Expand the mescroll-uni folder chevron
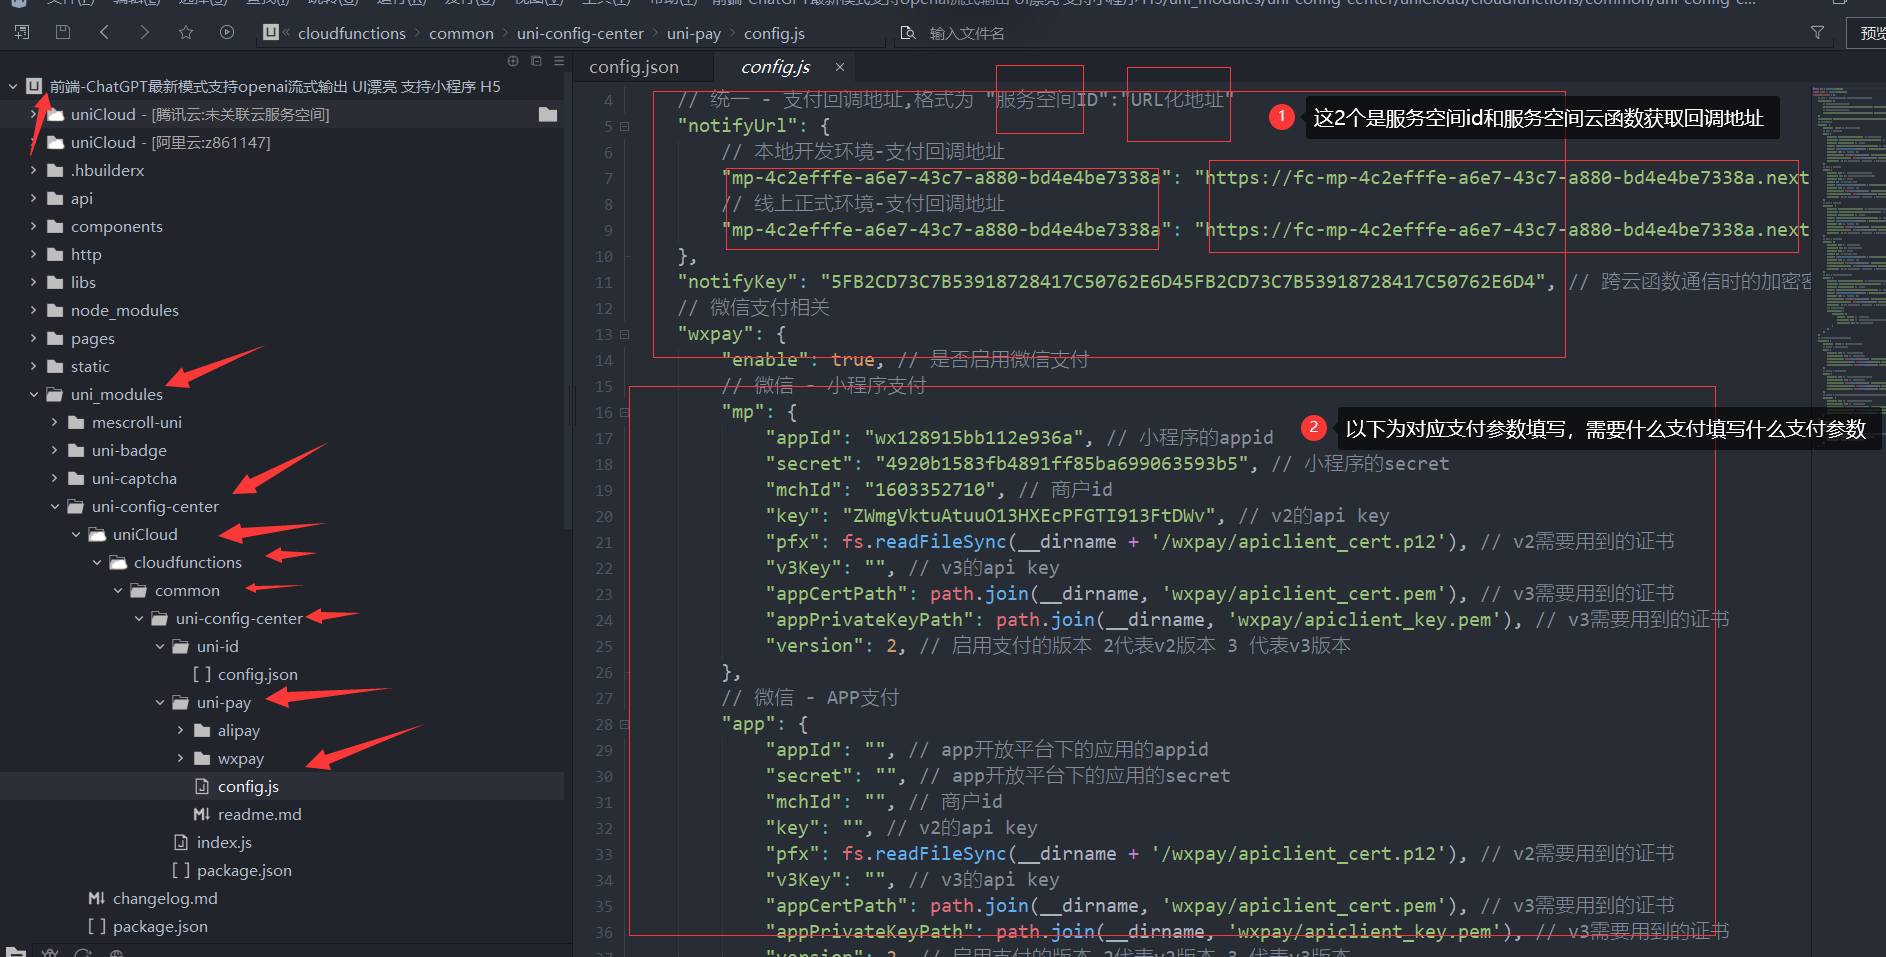Screen dimensions: 1886x957 tap(55, 422)
